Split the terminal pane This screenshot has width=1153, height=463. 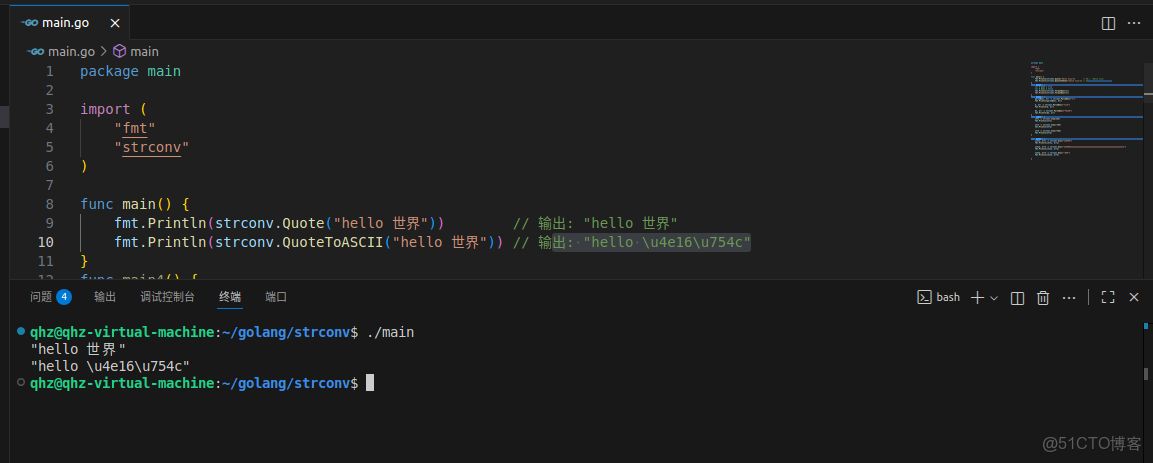1017,297
